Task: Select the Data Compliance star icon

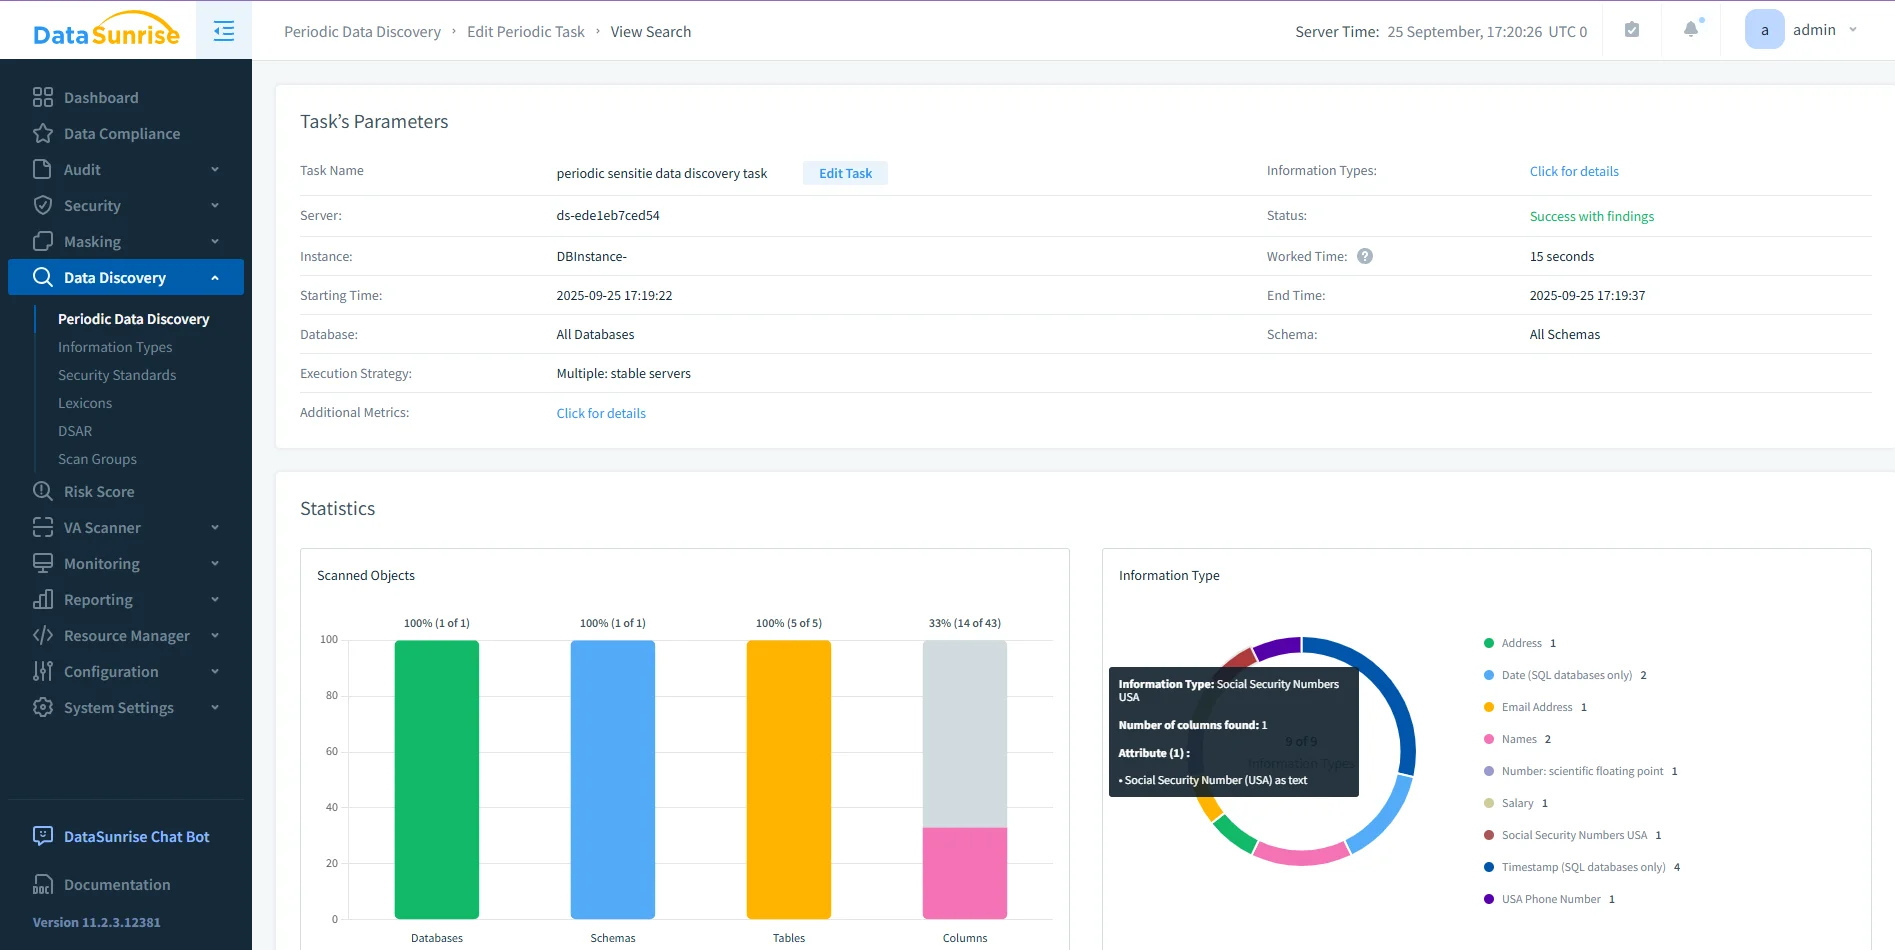Action: pos(43,133)
